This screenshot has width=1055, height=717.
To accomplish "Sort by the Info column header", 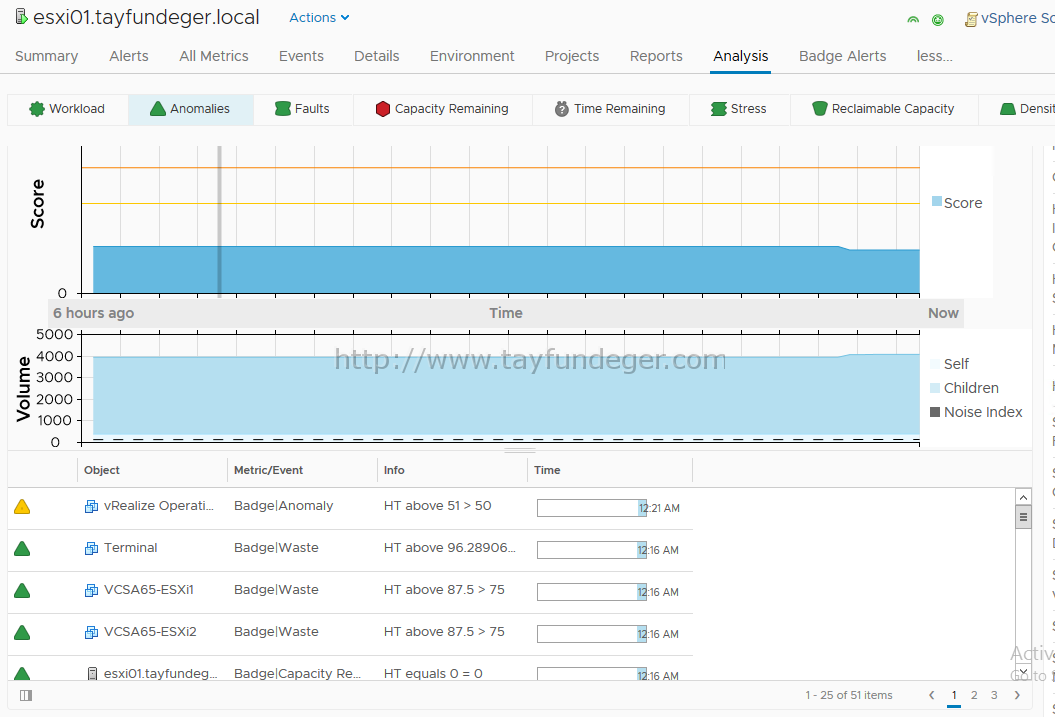I will click(394, 470).
